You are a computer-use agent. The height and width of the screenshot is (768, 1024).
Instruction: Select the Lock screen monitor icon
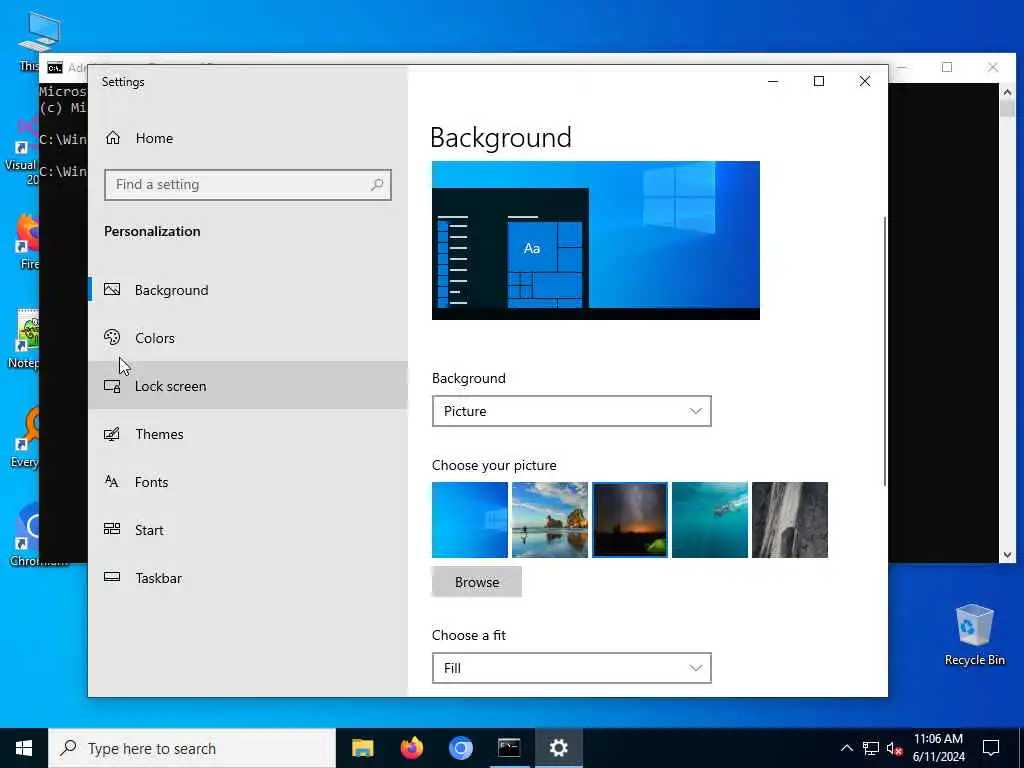(x=112, y=386)
